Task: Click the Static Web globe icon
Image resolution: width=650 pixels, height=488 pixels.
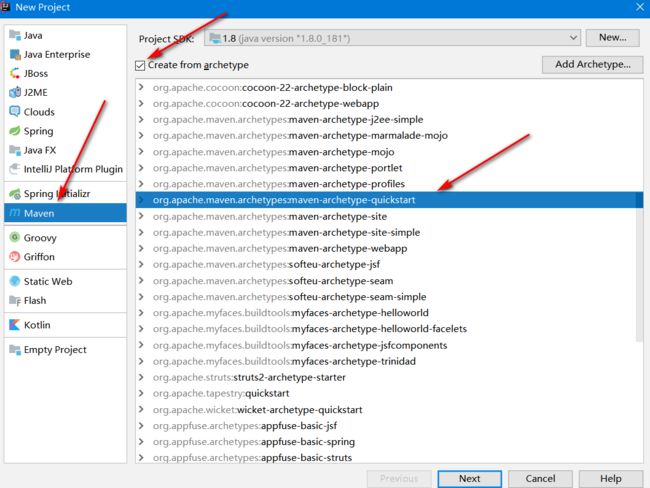Action: coord(15,281)
